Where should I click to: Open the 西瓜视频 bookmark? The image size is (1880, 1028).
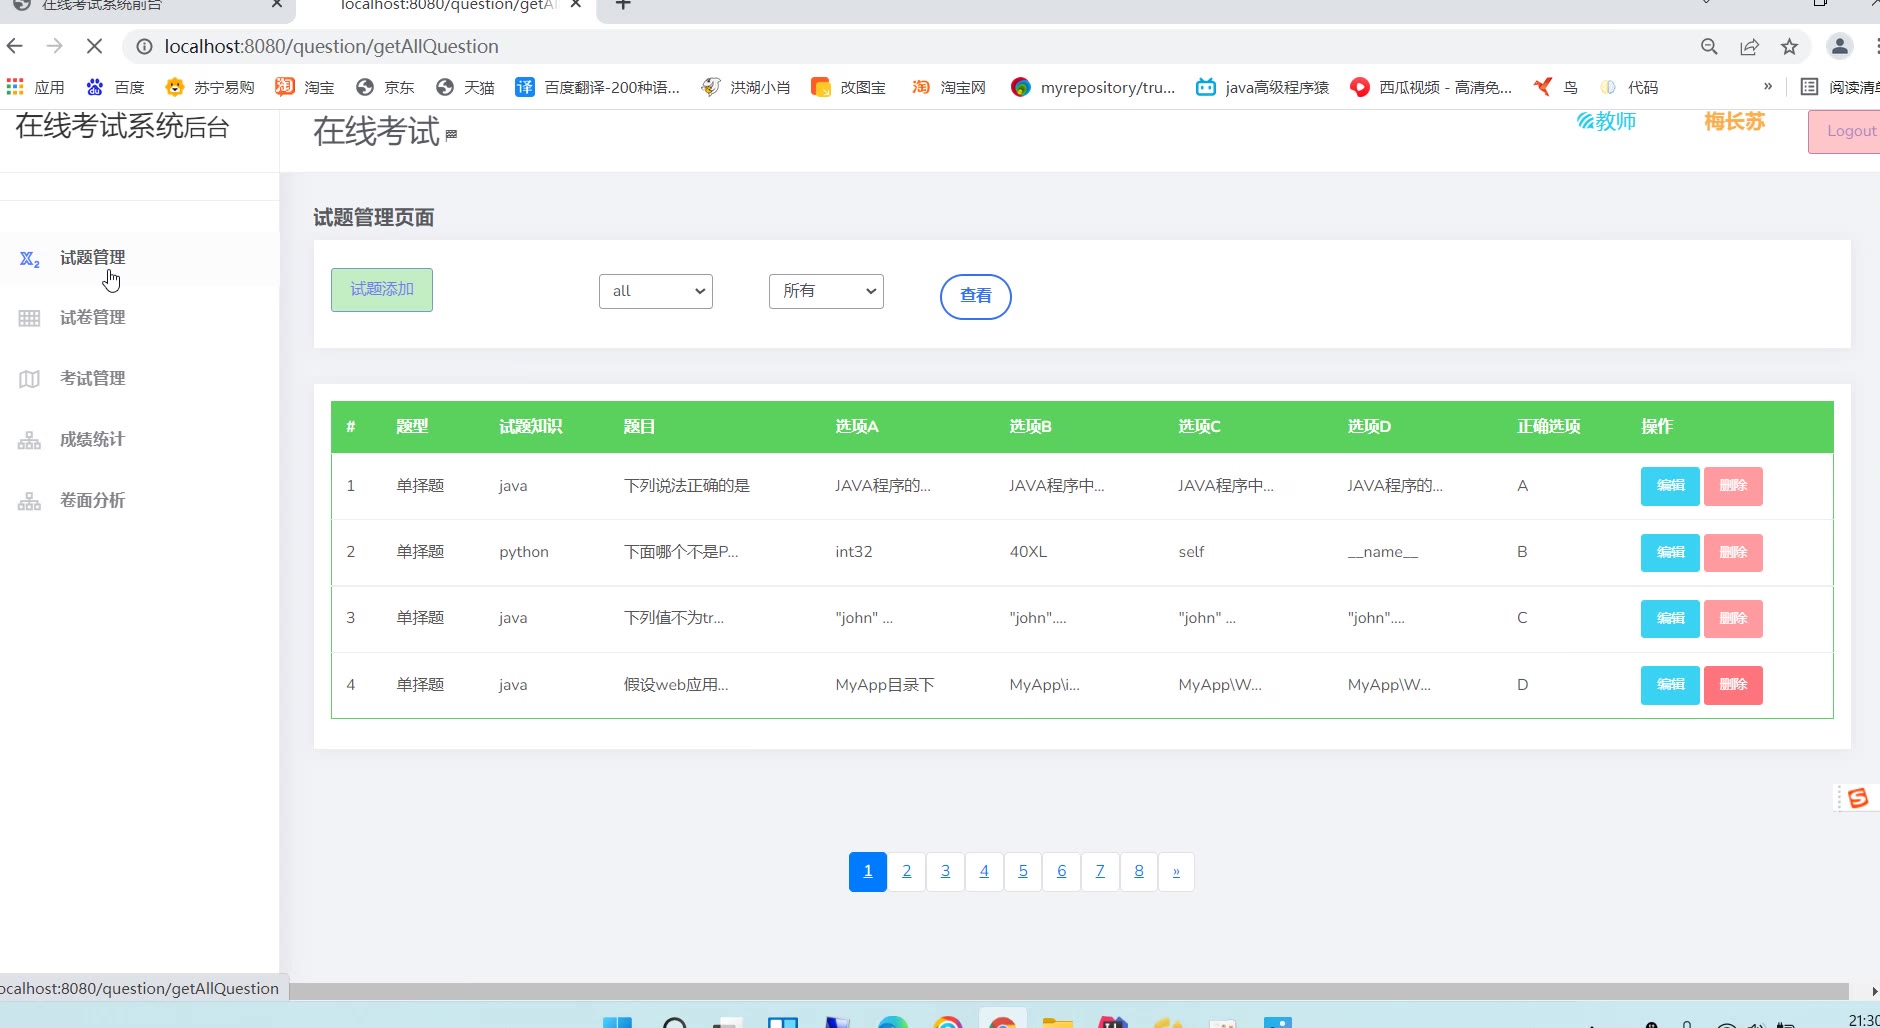[1431, 87]
